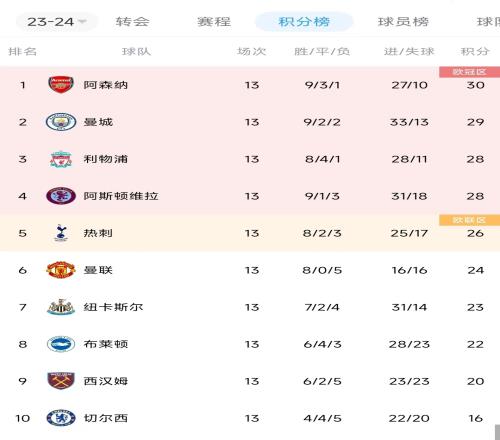This screenshot has width=500, height=440.
Task: Select the Liverpool club badge
Action: [x=61, y=159]
